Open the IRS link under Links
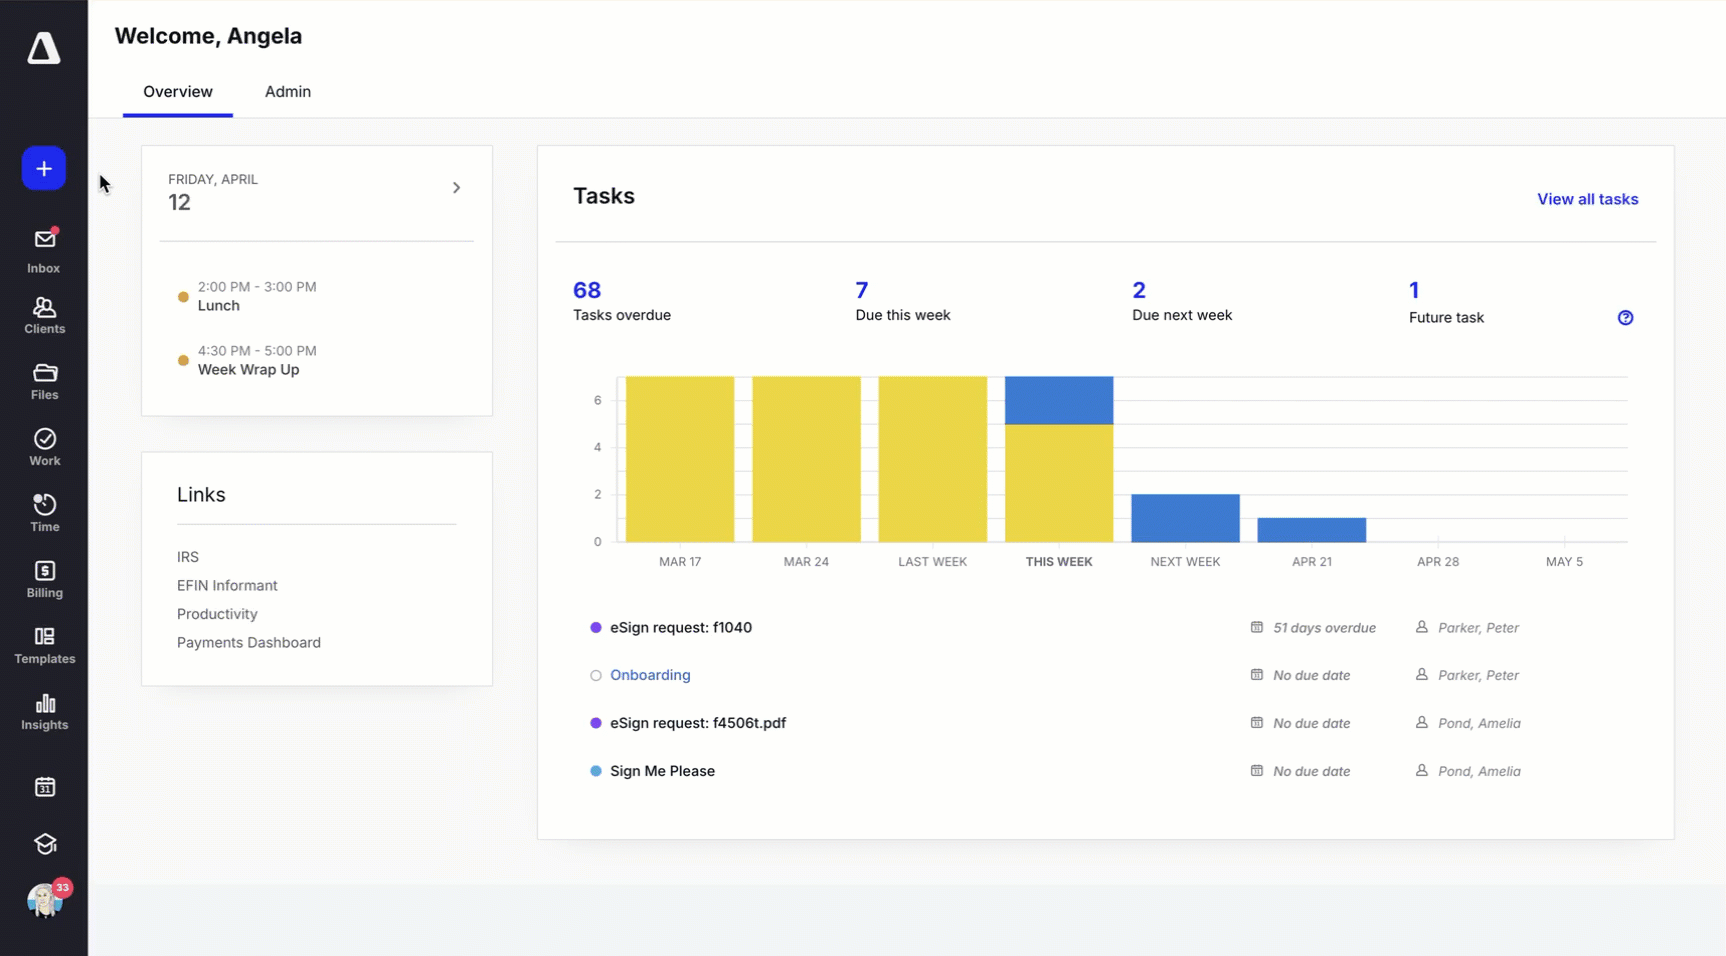 pyautogui.click(x=187, y=557)
